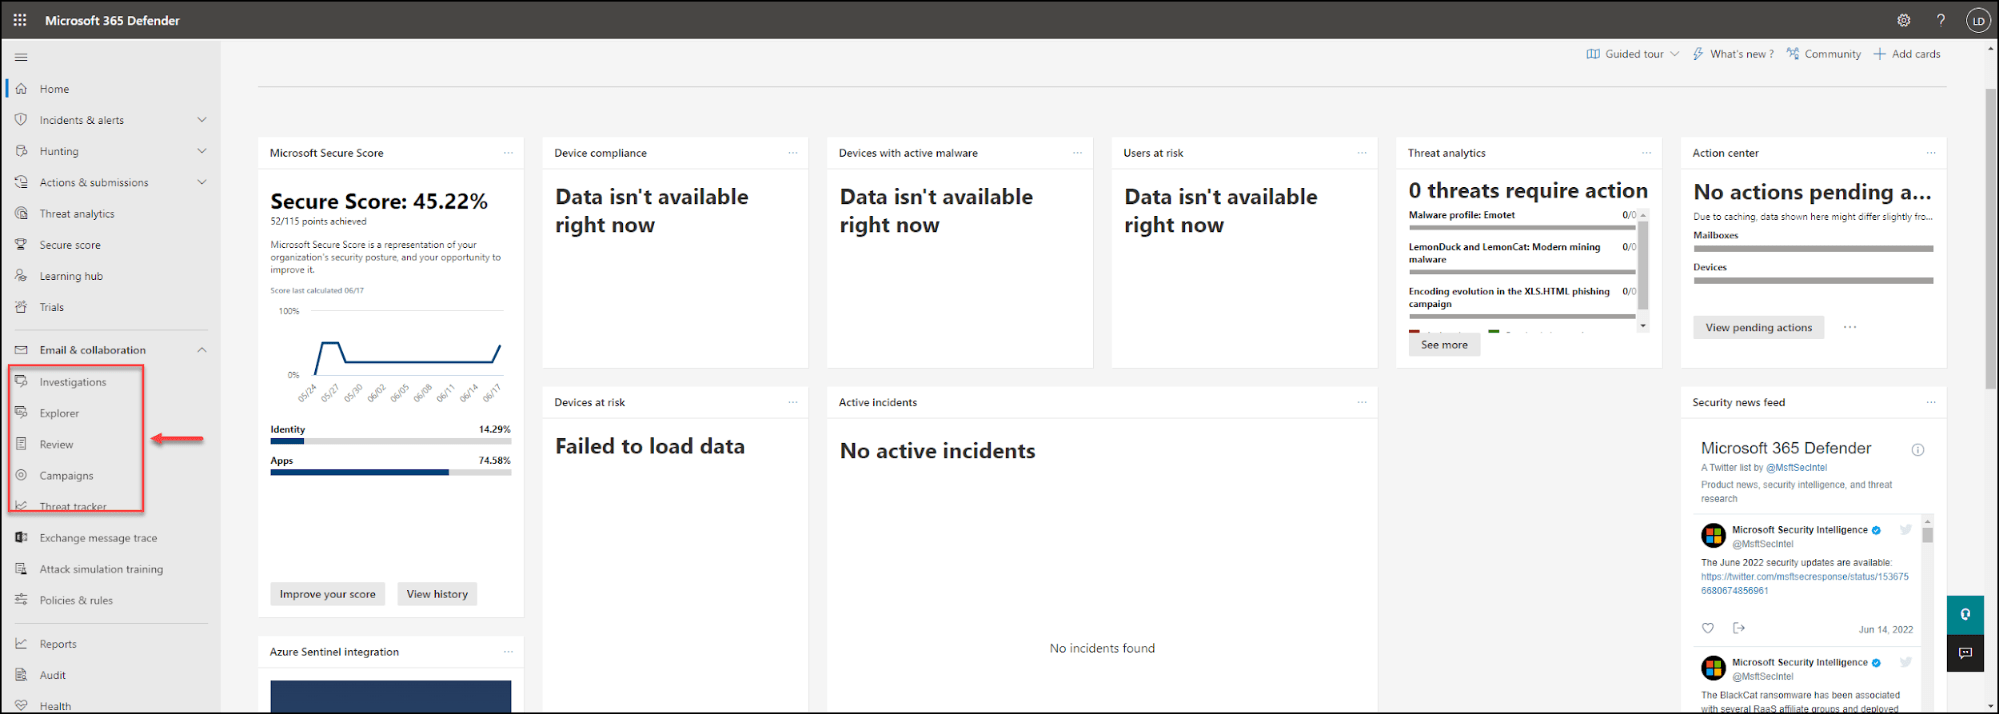The image size is (1999, 715).
Task: Open the Settings gear icon
Action: tap(1904, 20)
